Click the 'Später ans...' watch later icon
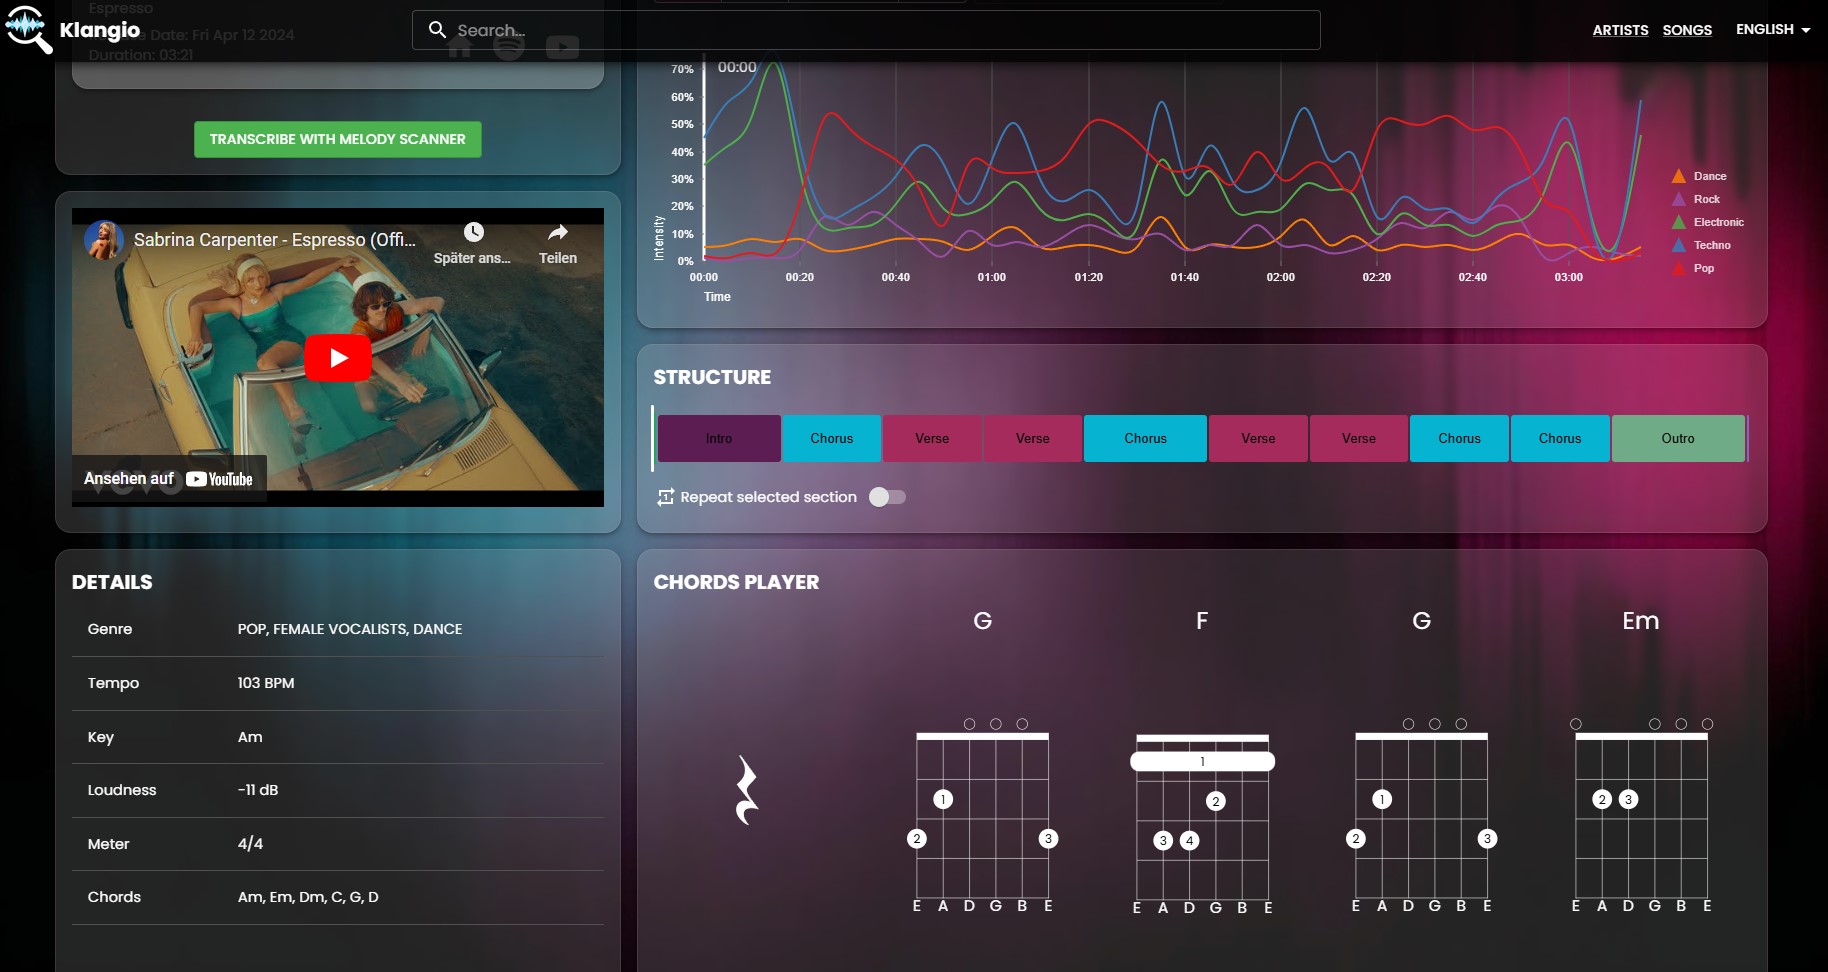 click(x=472, y=233)
